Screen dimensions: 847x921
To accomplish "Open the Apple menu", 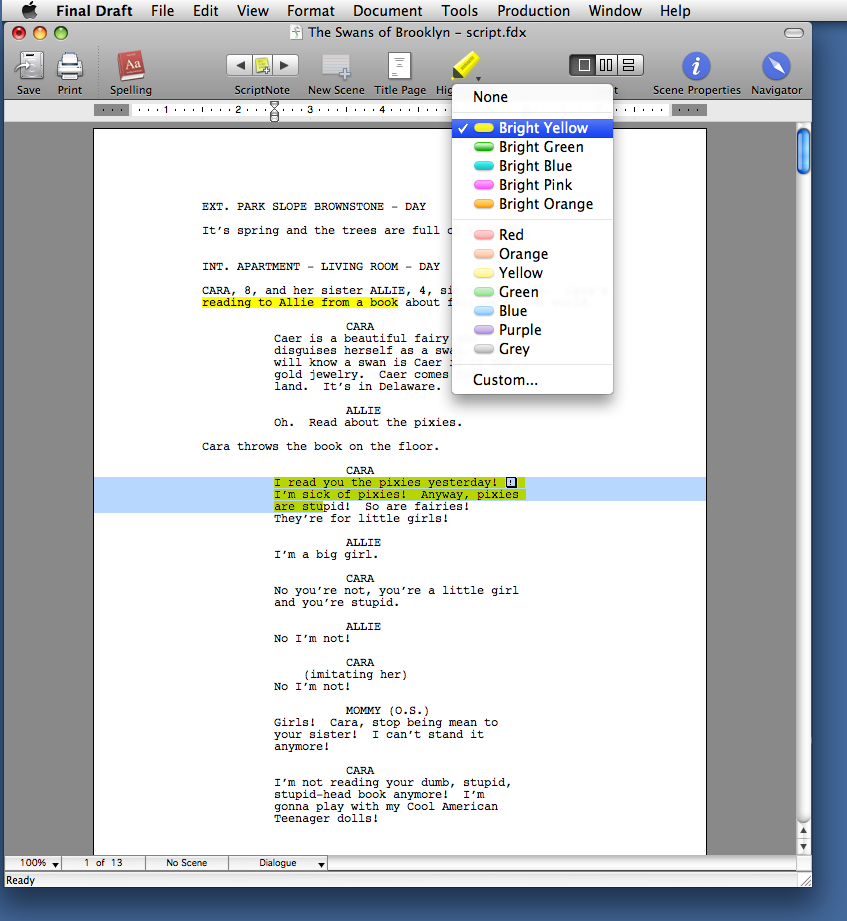I will [29, 10].
